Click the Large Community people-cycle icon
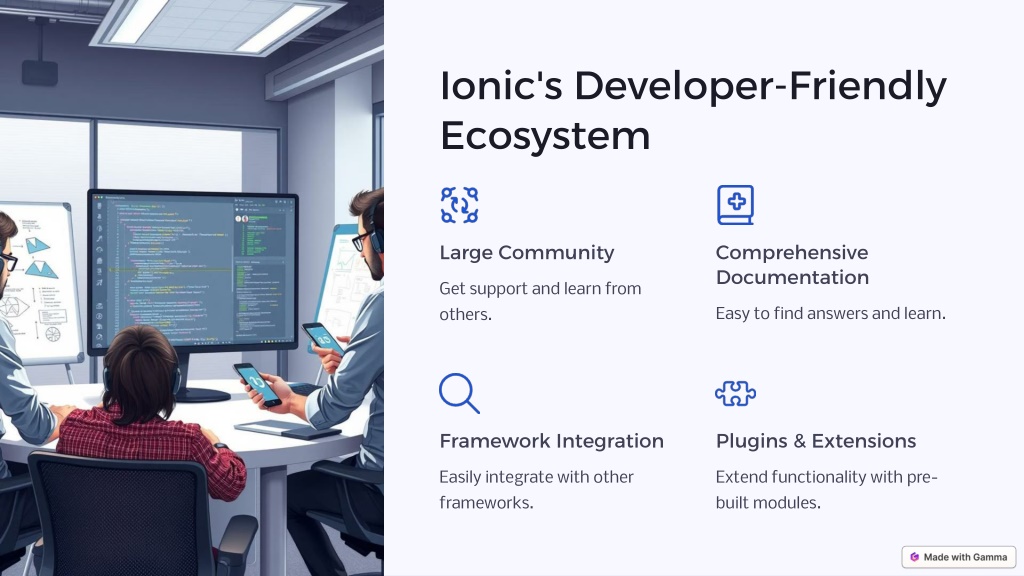Image resolution: width=1024 pixels, height=576 pixels. coord(459,205)
